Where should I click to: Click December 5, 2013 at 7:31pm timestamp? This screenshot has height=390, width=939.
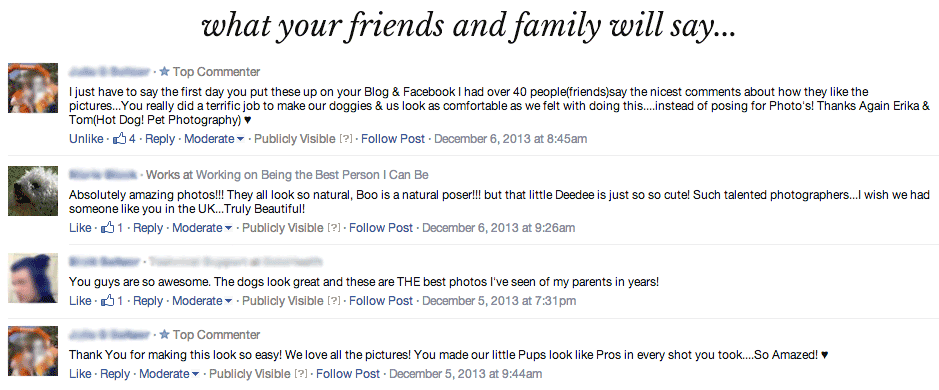[x=499, y=301]
